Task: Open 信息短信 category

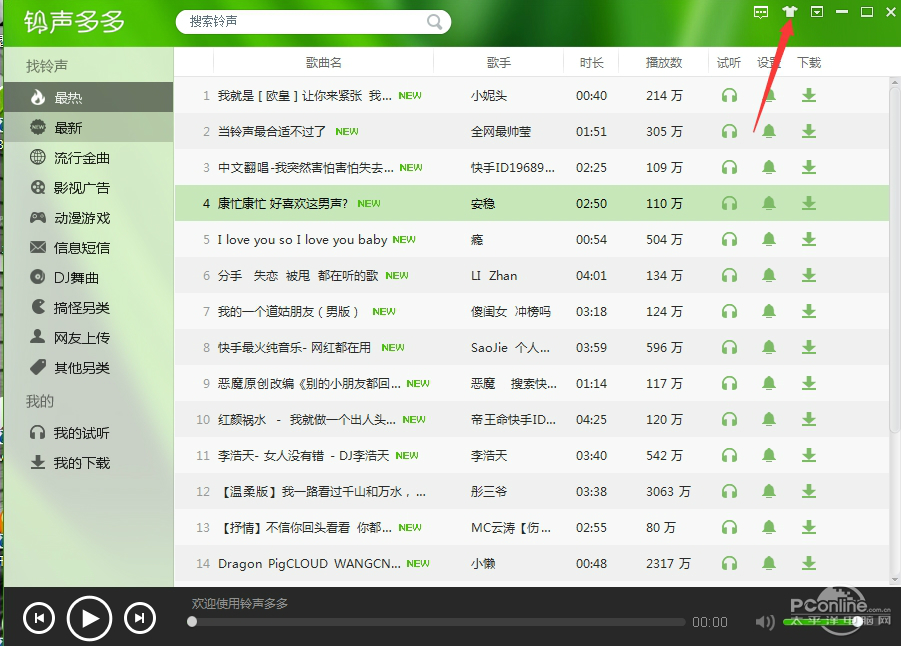Action: [88, 247]
